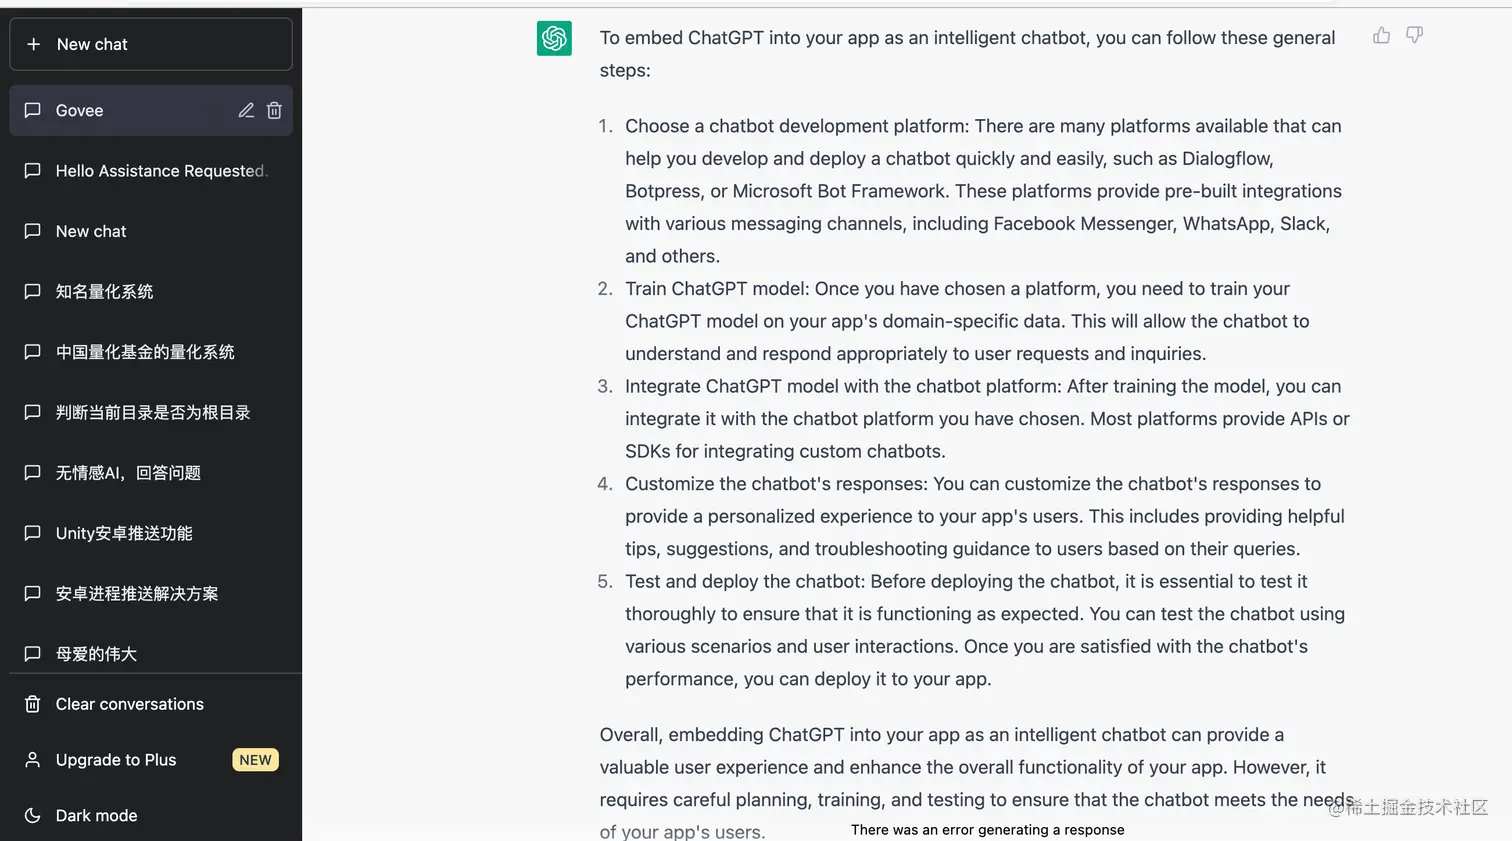The height and width of the screenshot is (841, 1512).
Task: Open the 知名量化系统 conversation
Action: coord(104,292)
